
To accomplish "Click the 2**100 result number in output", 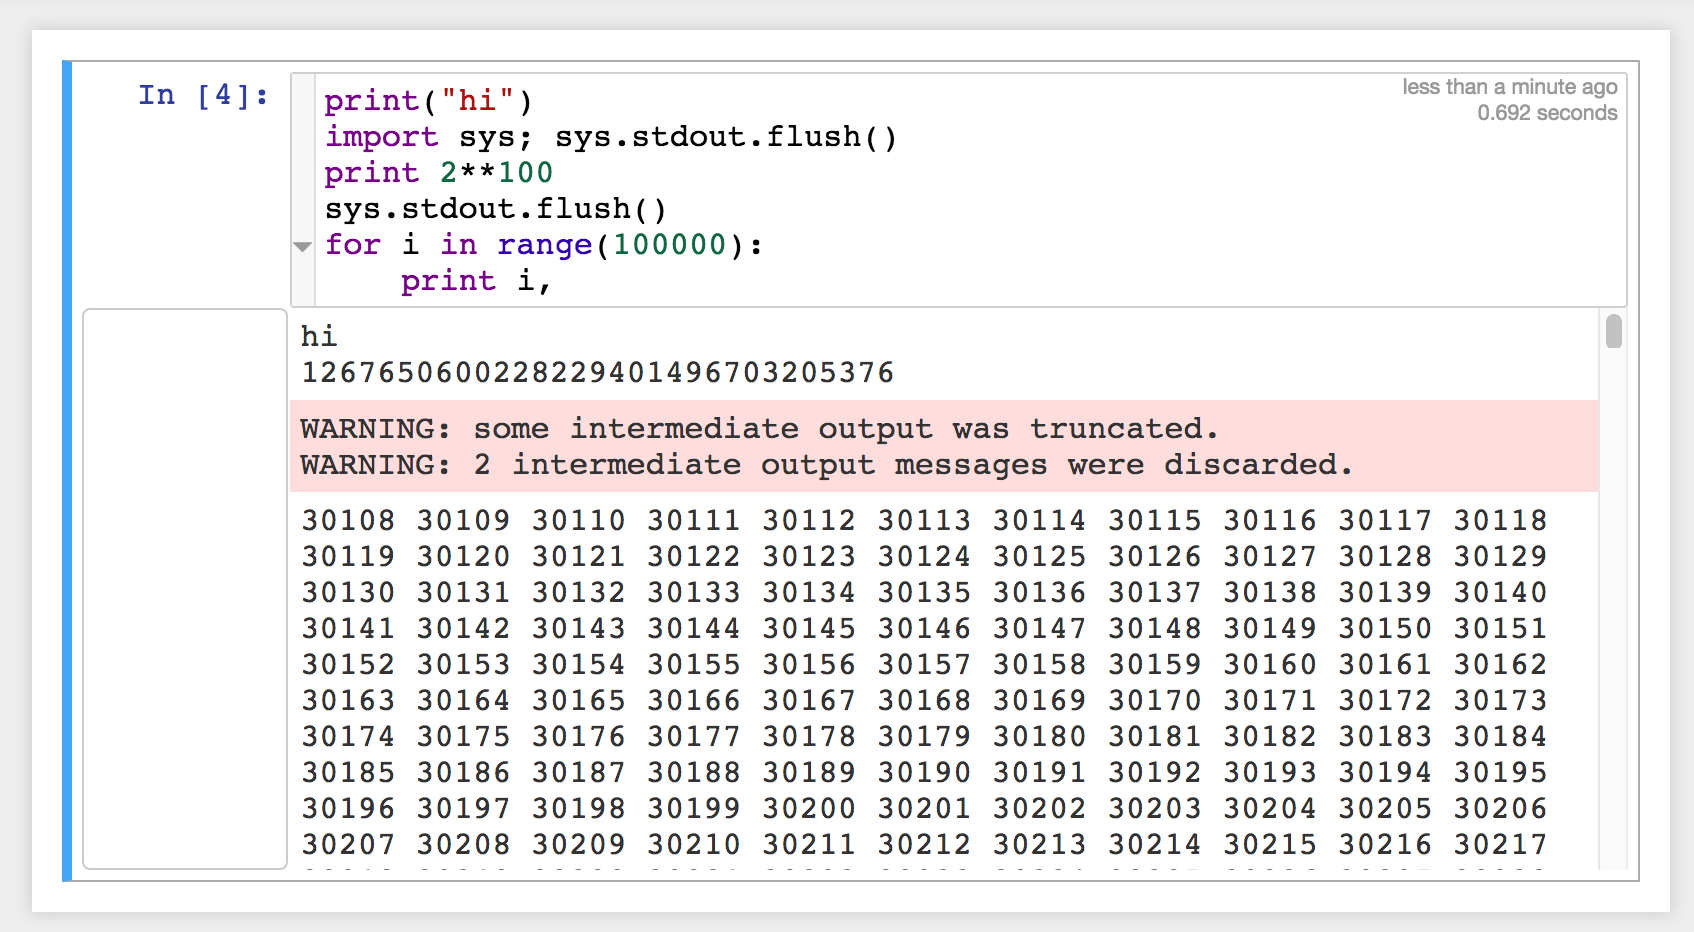I will coord(597,373).
